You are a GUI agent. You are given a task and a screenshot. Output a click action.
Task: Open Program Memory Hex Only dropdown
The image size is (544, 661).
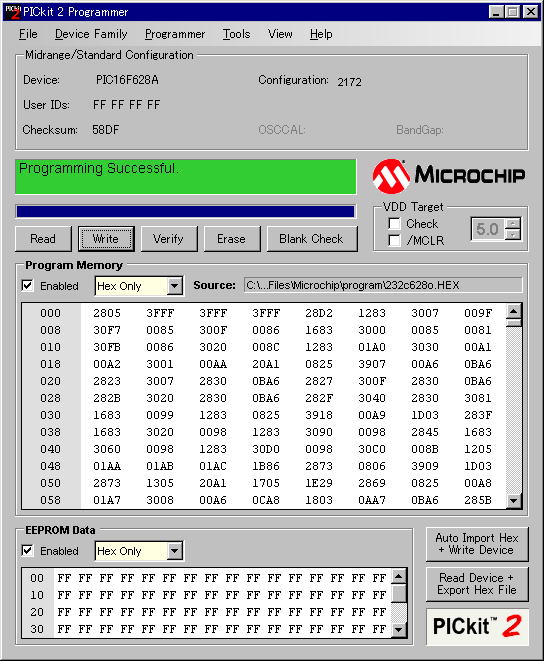coord(174,286)
